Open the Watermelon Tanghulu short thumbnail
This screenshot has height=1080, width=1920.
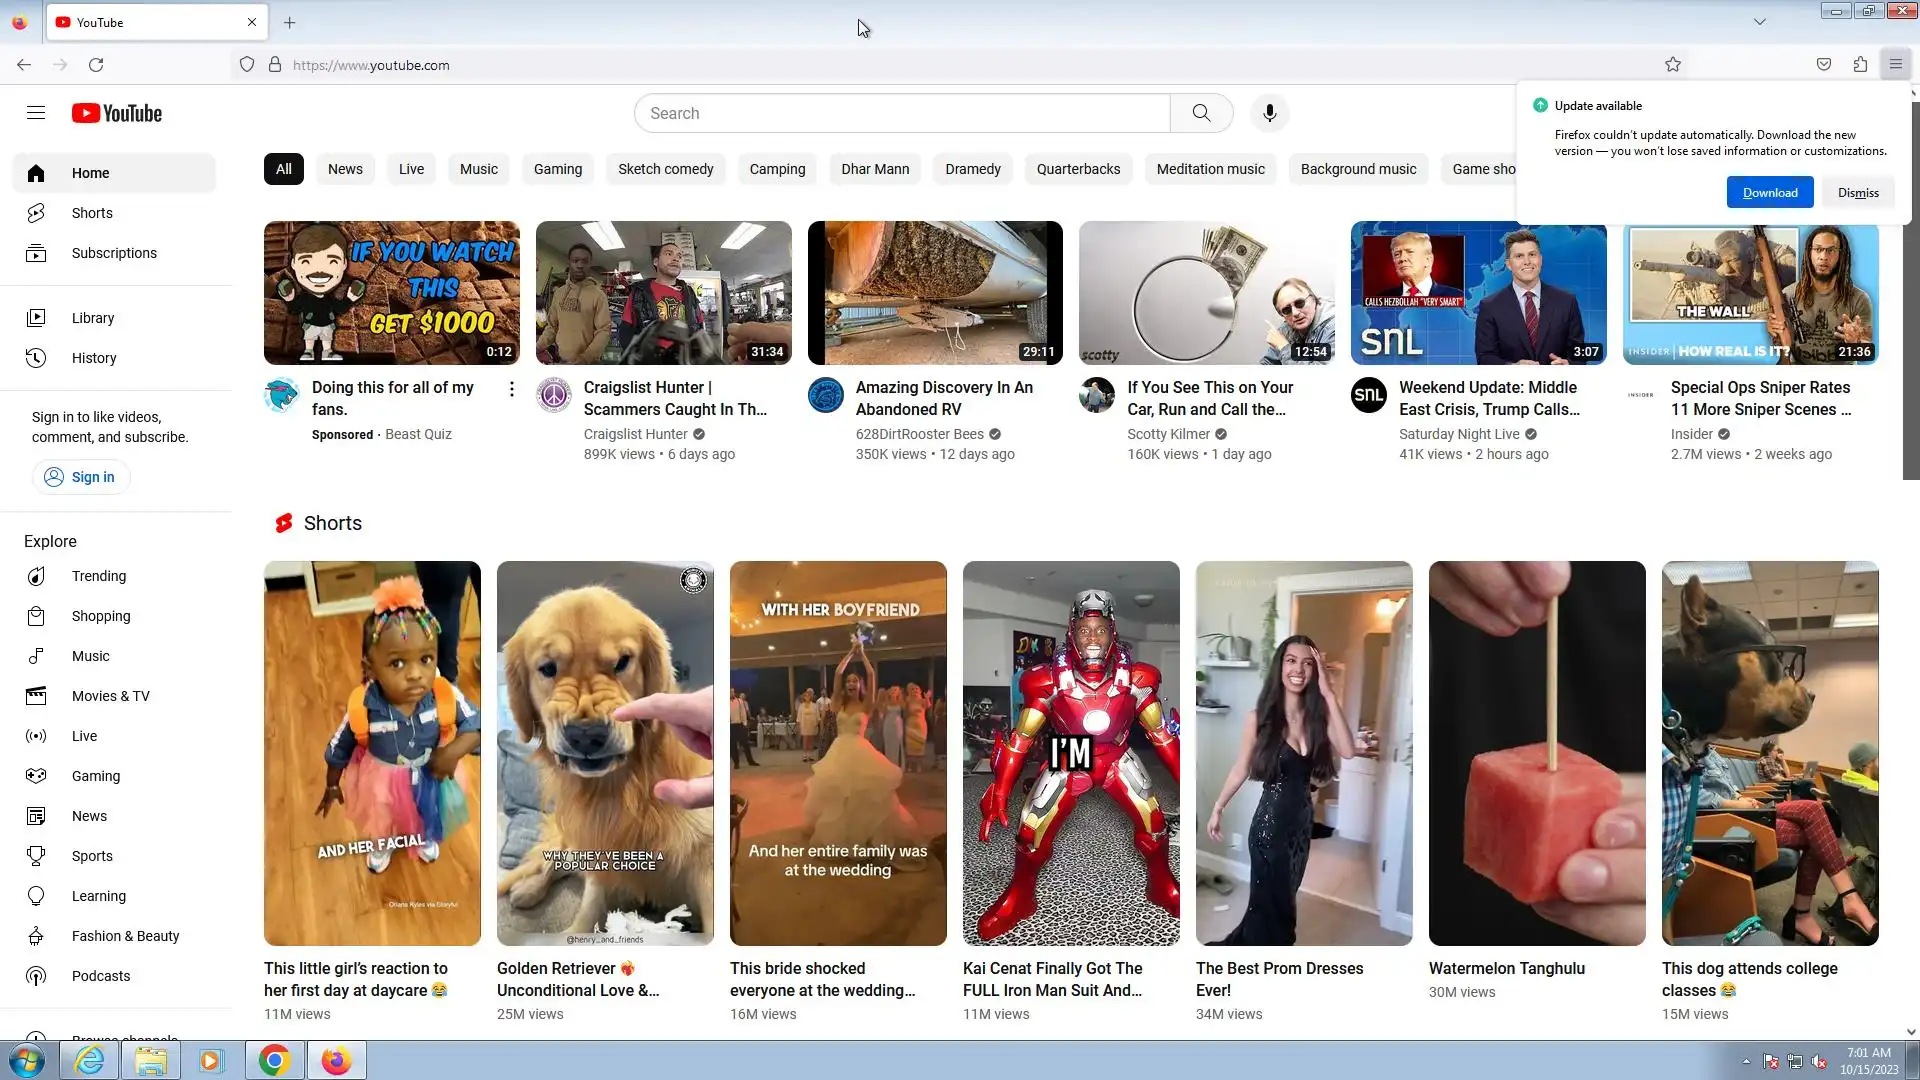(x=1536, y=753)
